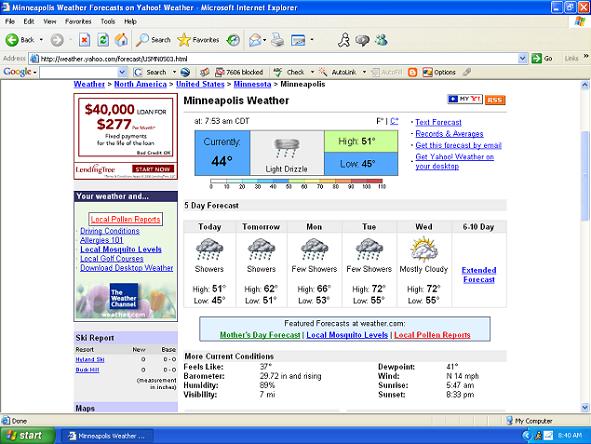Click the Print icon
Image resolution: width=591 pixels, height=444 pixels.
coord(278,40)
